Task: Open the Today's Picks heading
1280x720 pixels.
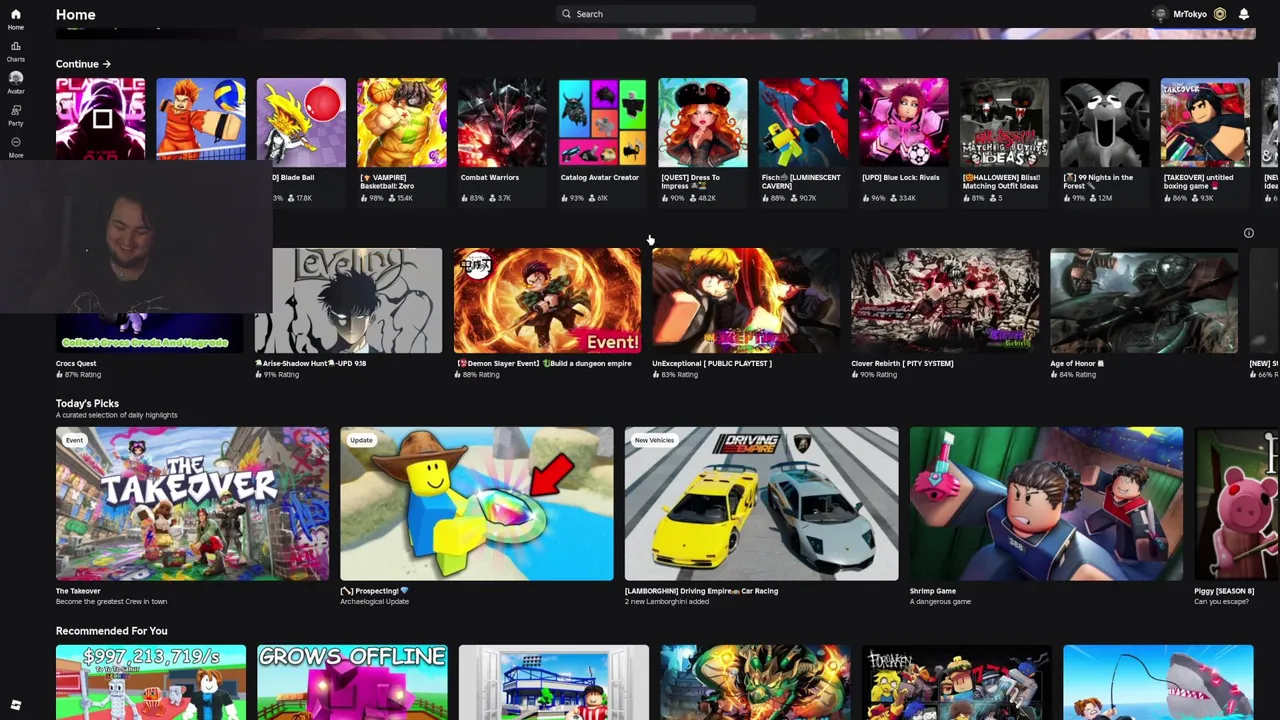Action: 87,403
